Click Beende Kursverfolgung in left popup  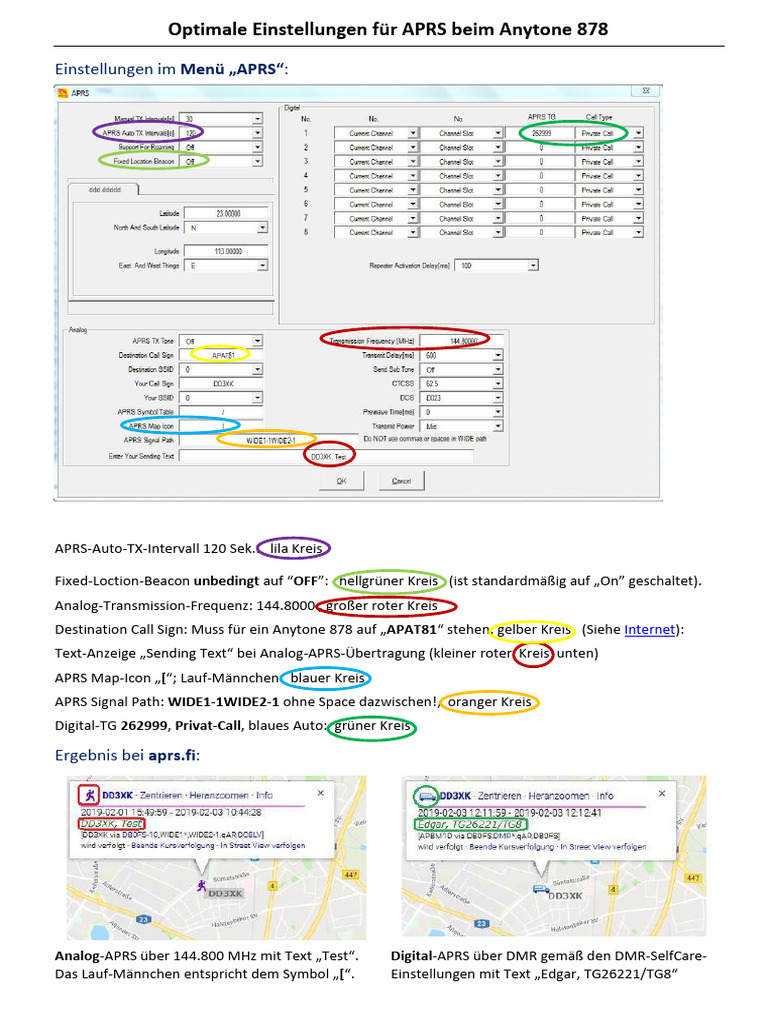tap(172, 845)
